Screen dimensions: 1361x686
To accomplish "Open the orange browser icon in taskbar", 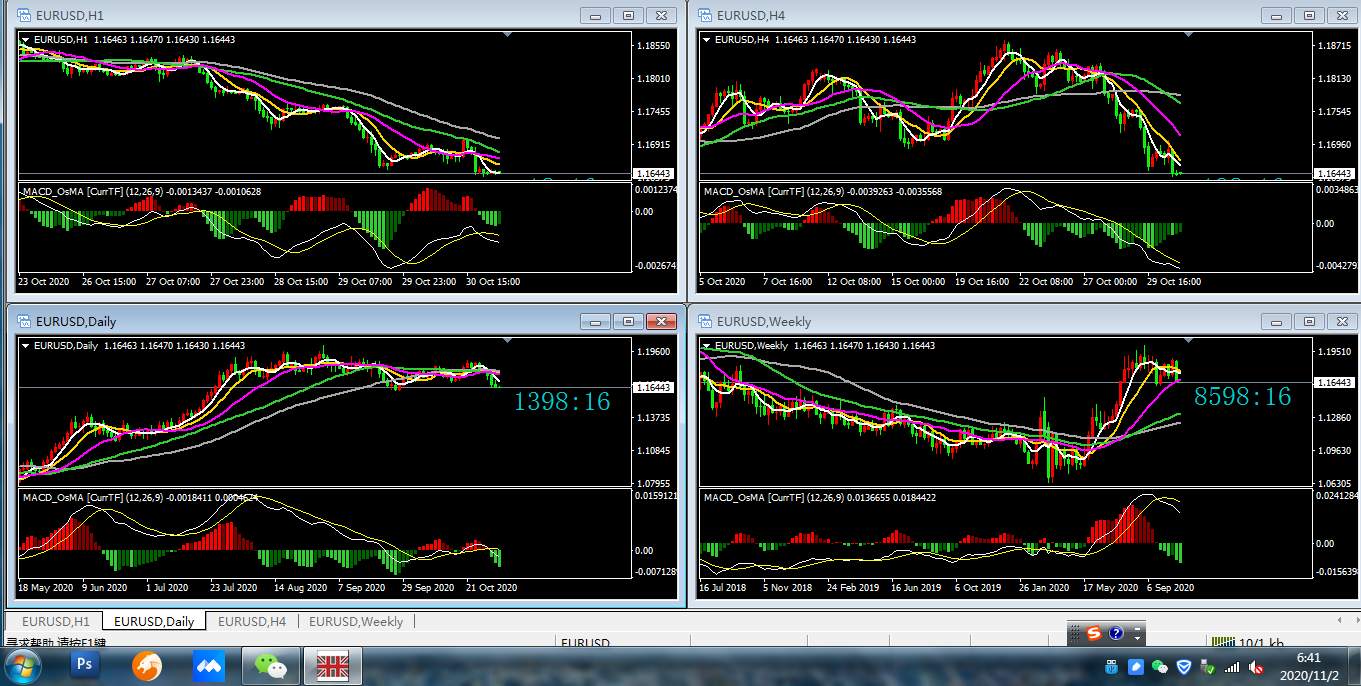I will (x=147, y=665).
